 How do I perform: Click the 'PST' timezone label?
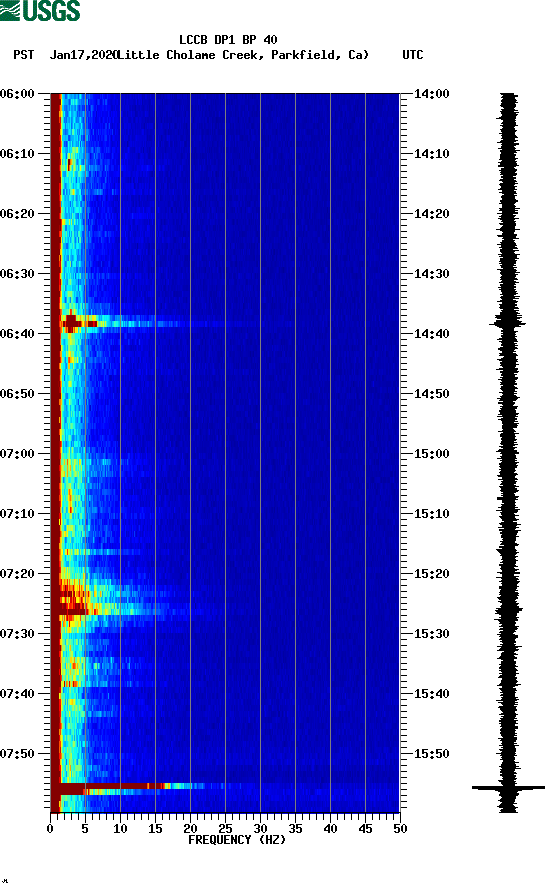(x=24, y=55)
